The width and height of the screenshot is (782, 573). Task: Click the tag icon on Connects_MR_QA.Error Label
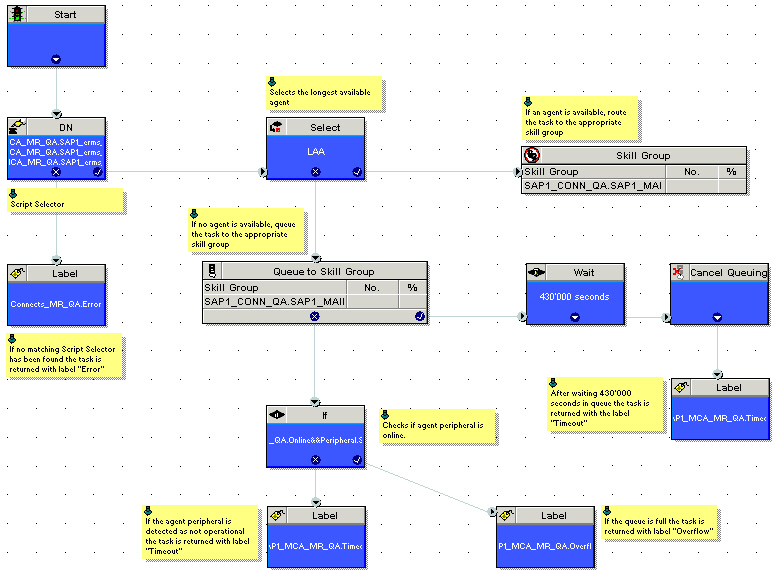[x=17, y=273]
